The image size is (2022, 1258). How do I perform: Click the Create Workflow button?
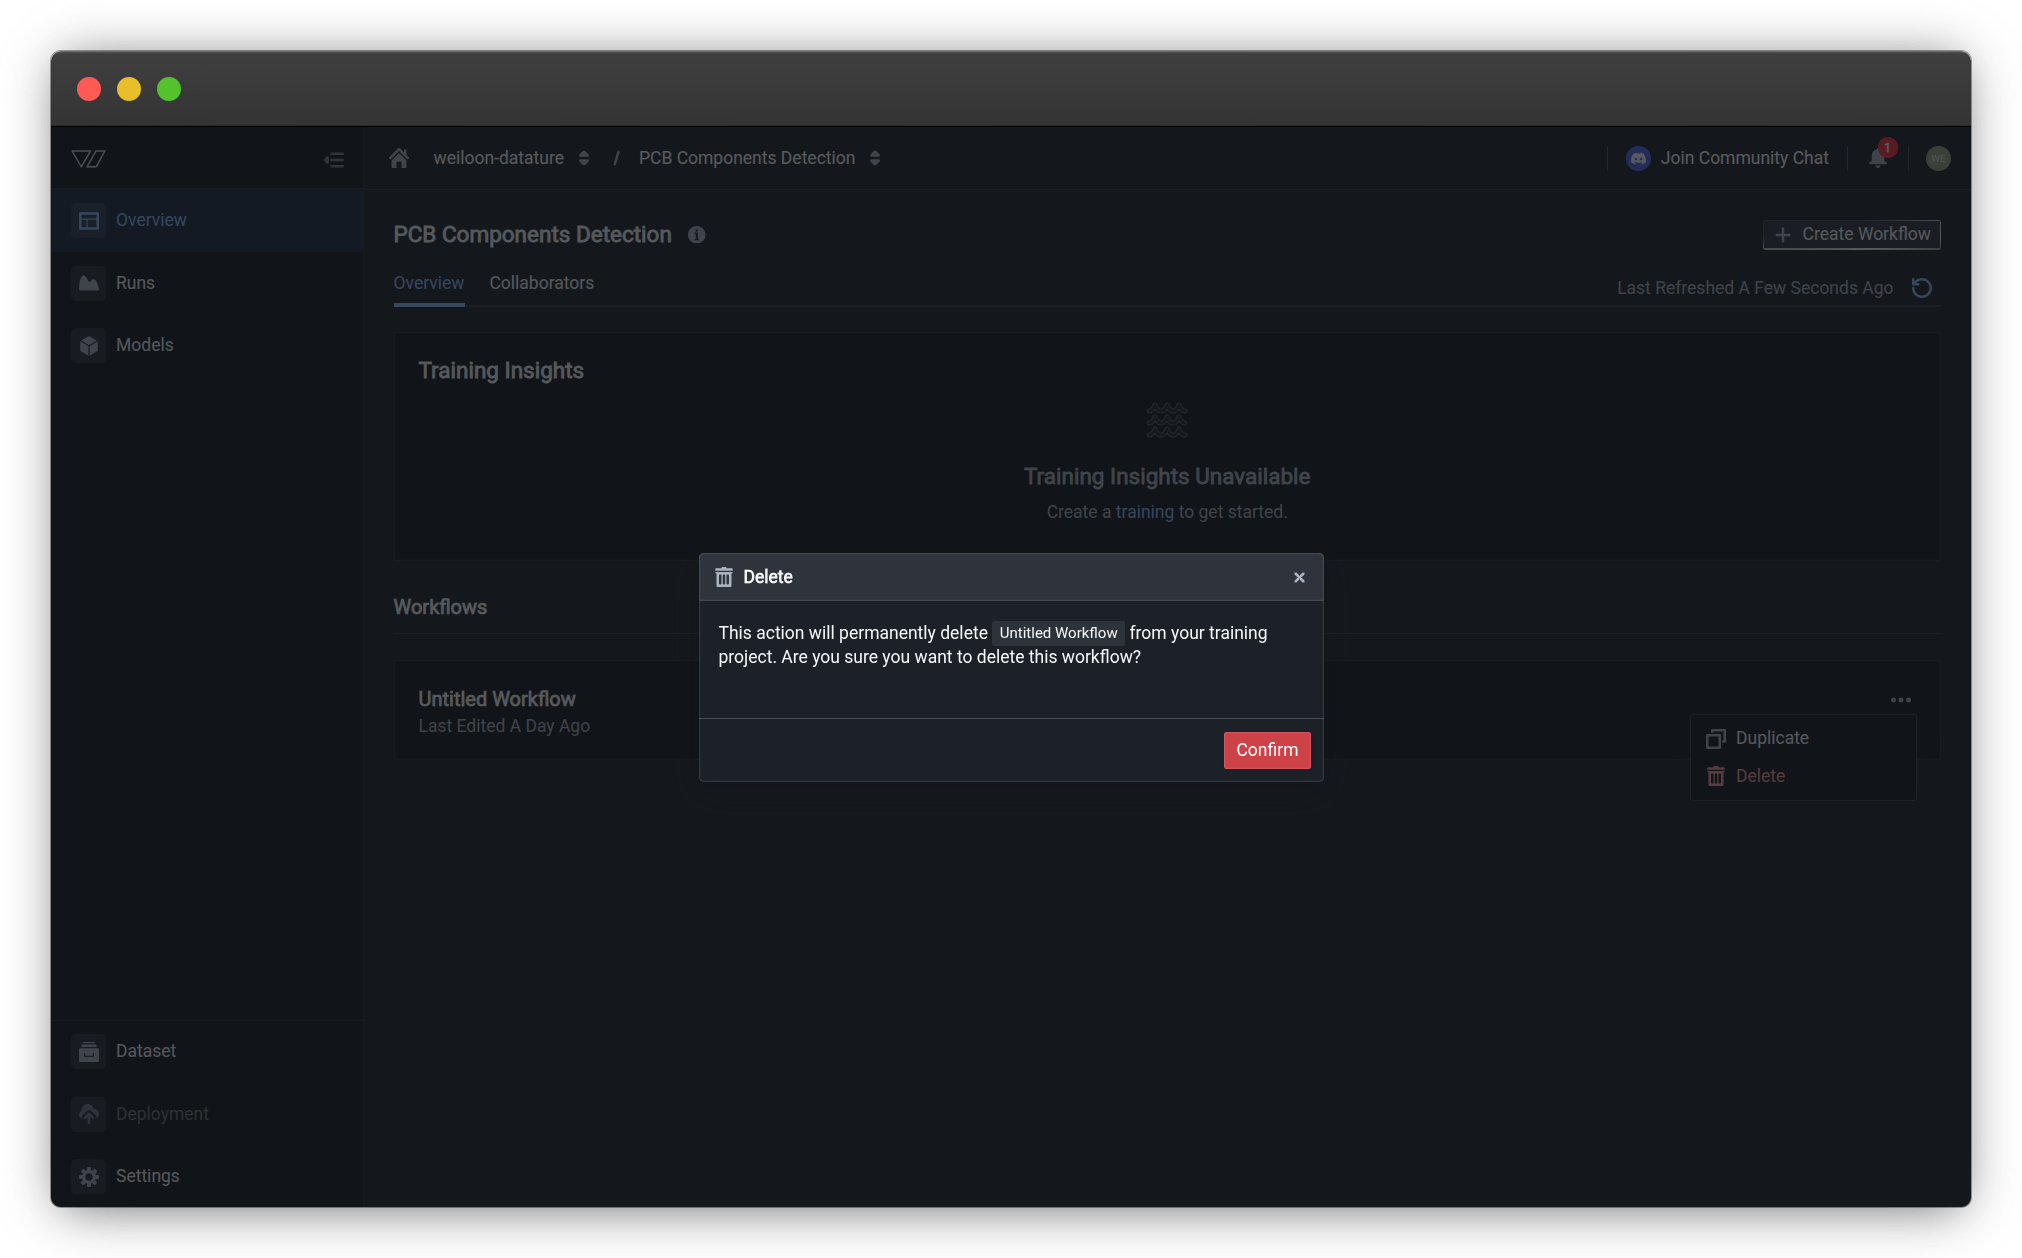point(1851,234)
